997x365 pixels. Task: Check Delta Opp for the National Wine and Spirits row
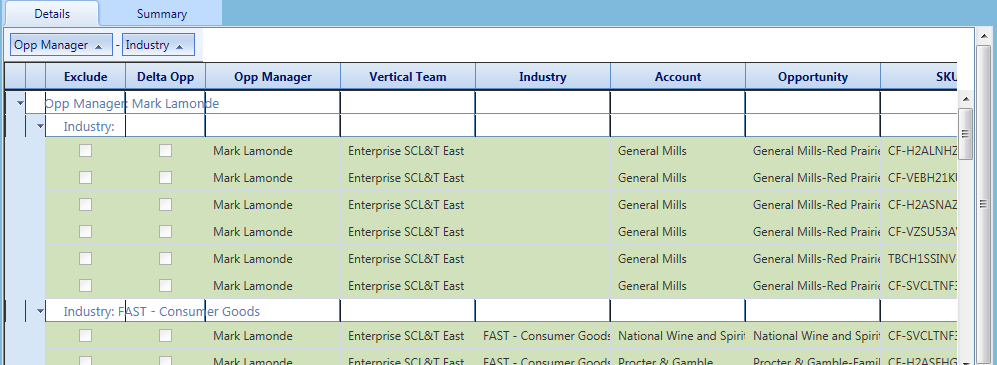click(x=165, y=335)
